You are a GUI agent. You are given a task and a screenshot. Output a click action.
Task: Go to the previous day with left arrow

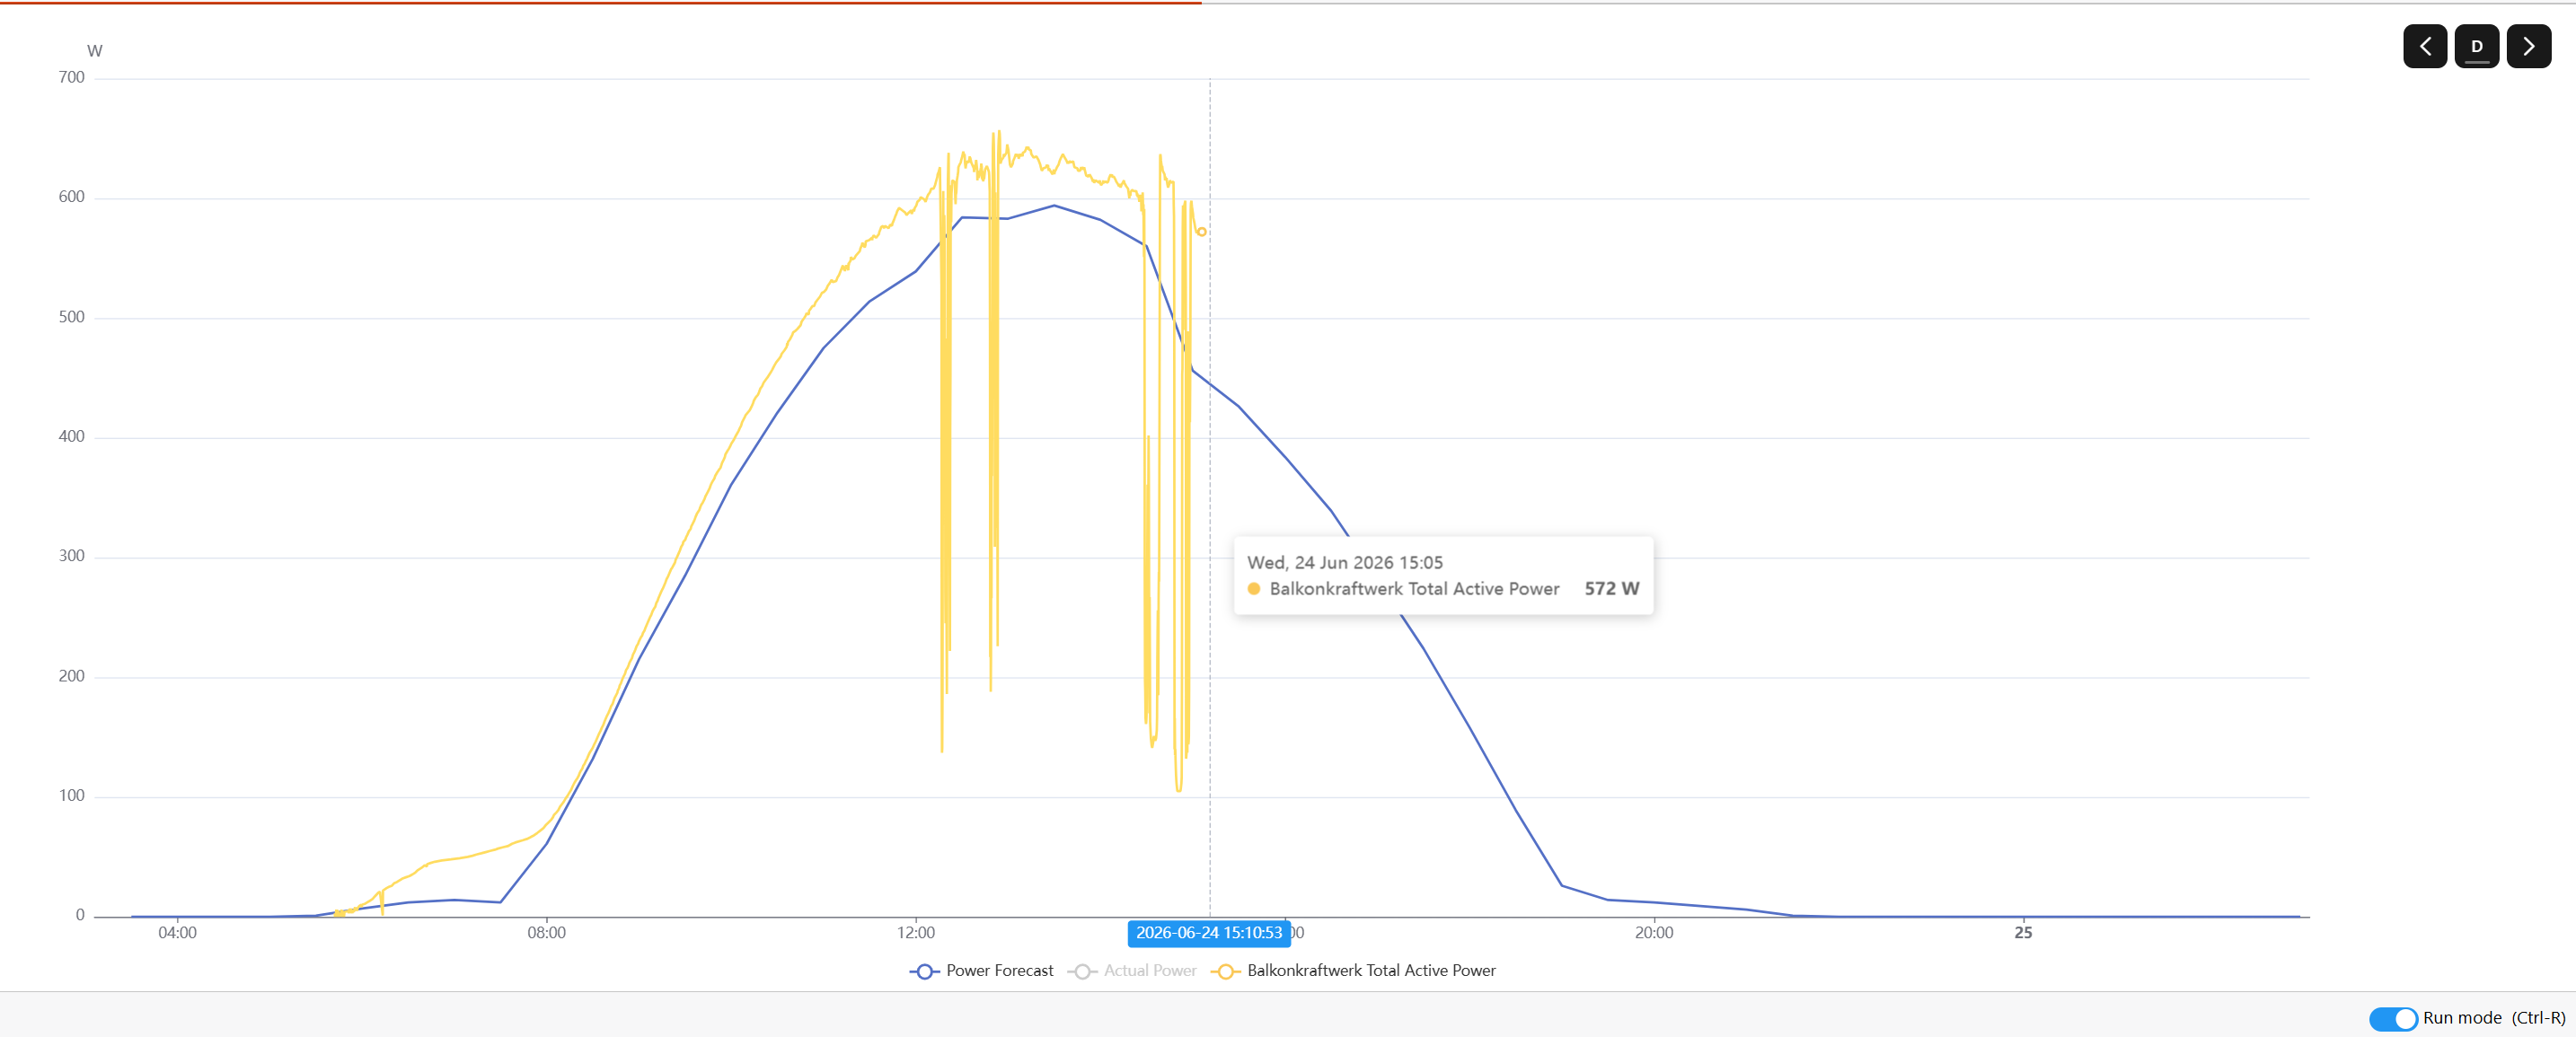pyautogui.click(x=2425, y=46)
